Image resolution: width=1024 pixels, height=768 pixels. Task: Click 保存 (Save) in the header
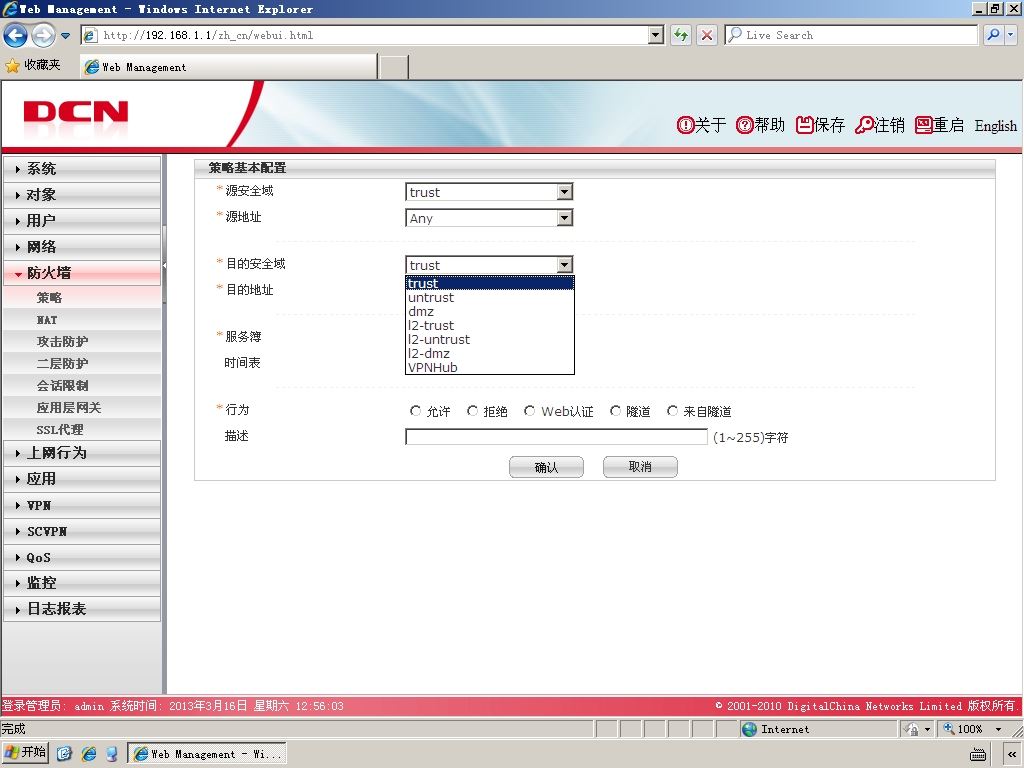820,125
